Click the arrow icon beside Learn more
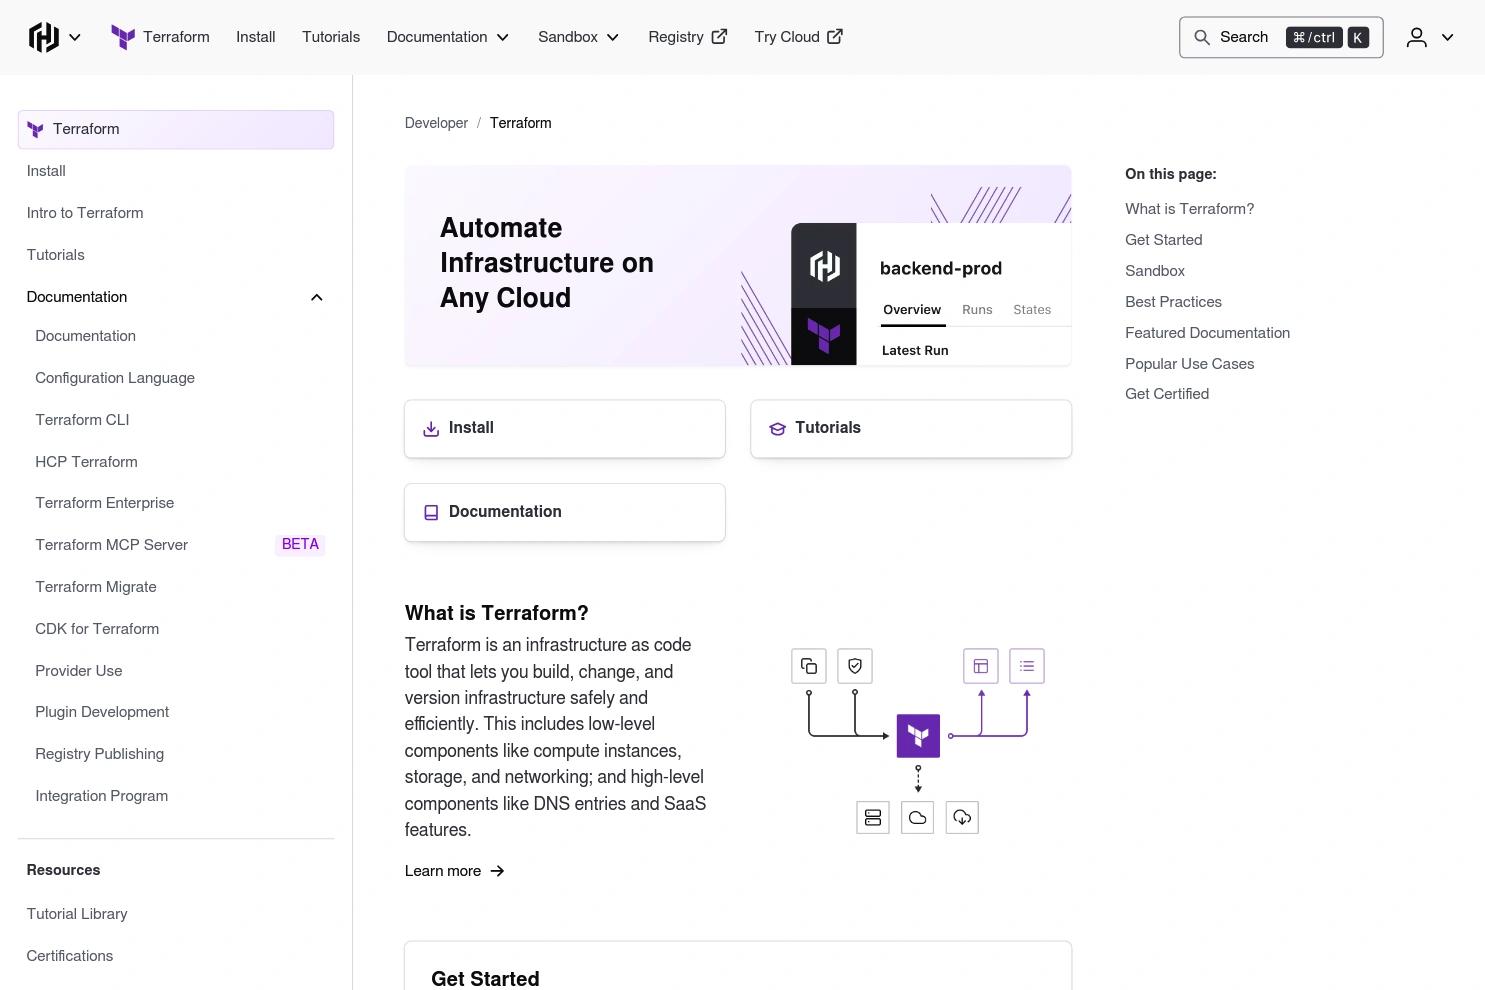The width and height of the screenshot is (1485, 990). tap(497, 871)
